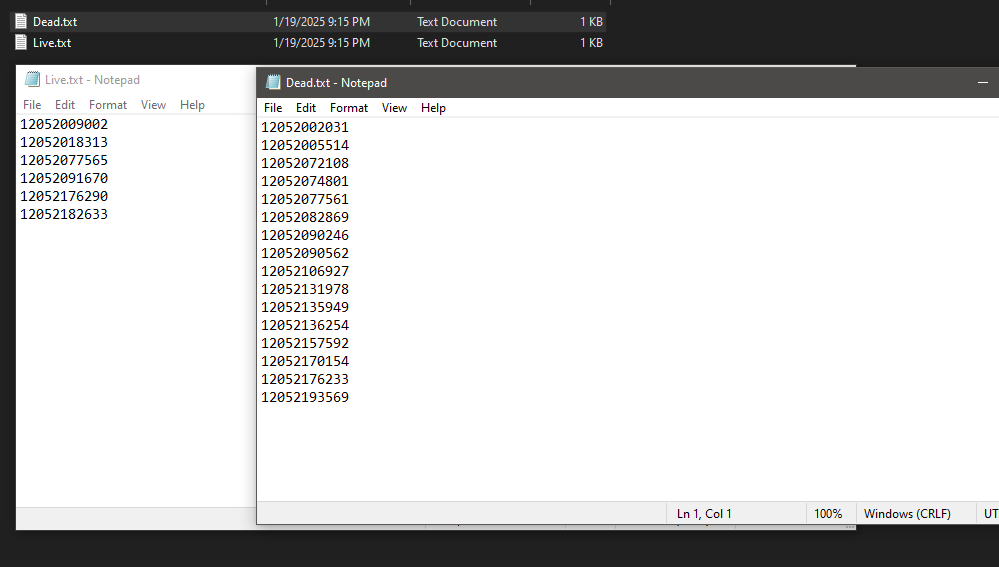Open File menu in Live.txt Notepad
The height and width of the screenshot is (567, 999).
(x=32, y=104)
